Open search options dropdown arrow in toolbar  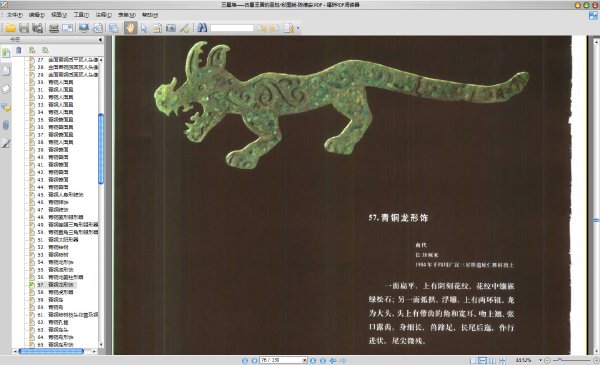(298, 28)
